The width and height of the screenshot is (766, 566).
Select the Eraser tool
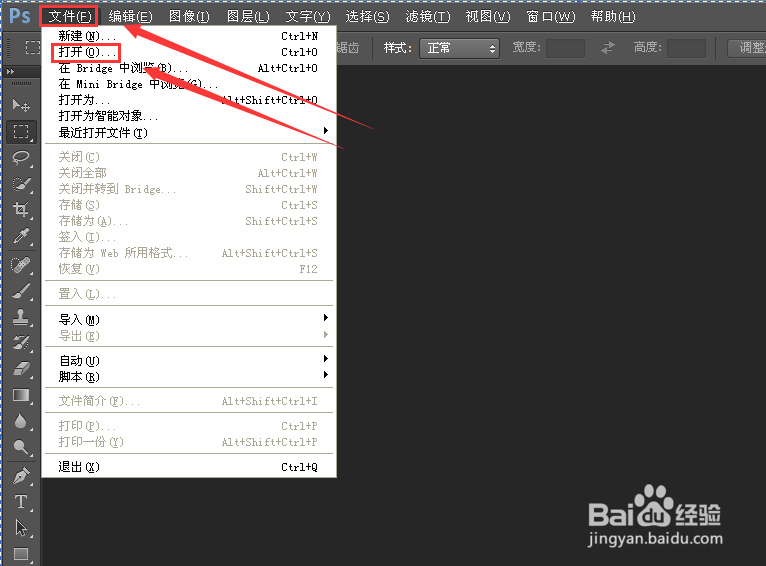[x=21, y=369]
